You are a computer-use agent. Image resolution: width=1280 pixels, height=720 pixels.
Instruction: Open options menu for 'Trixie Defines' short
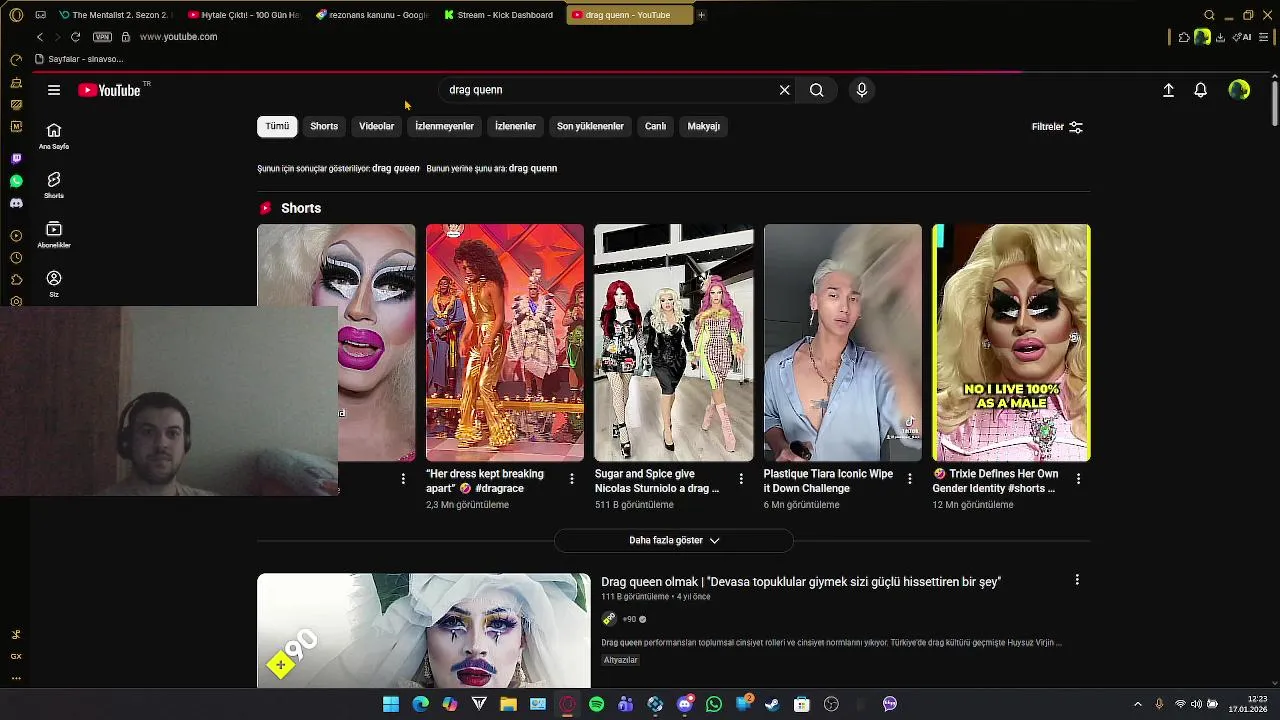1079,479
